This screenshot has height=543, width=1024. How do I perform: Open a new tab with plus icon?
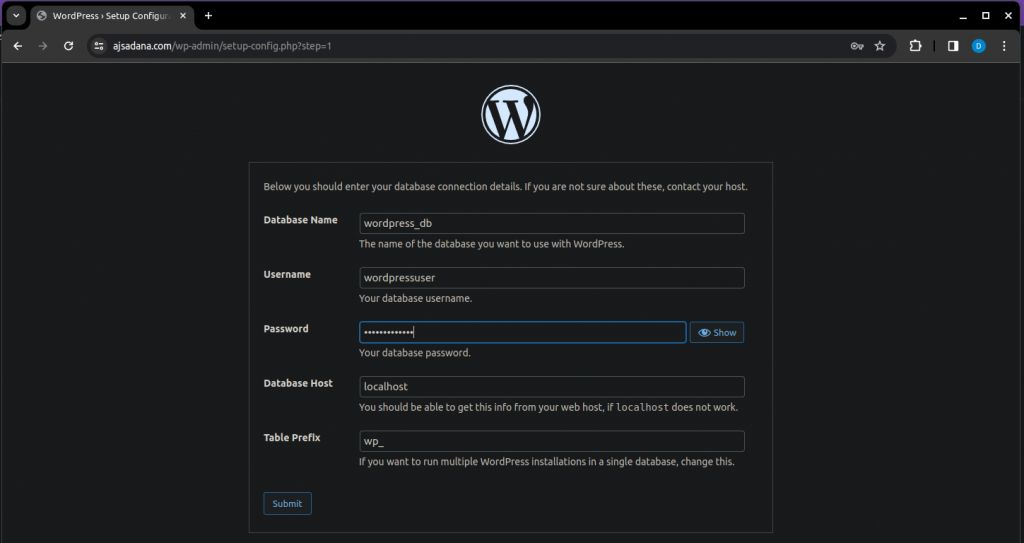208,16
